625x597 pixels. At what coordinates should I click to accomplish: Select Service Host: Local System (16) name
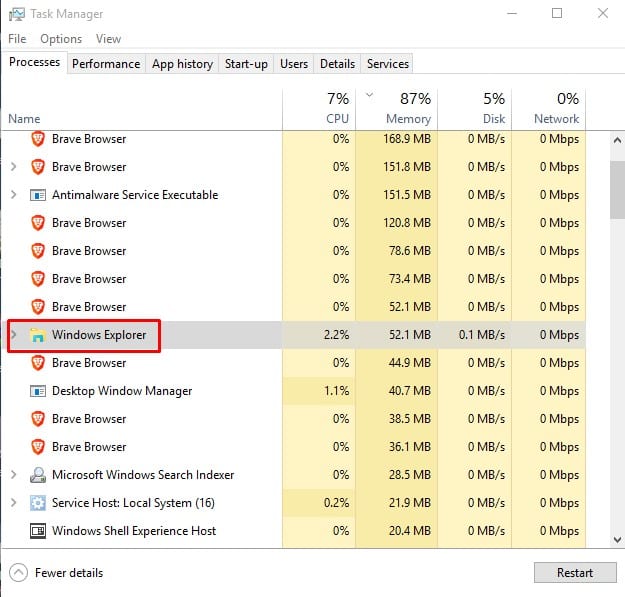pyautogui.click(x=133, y=503)
